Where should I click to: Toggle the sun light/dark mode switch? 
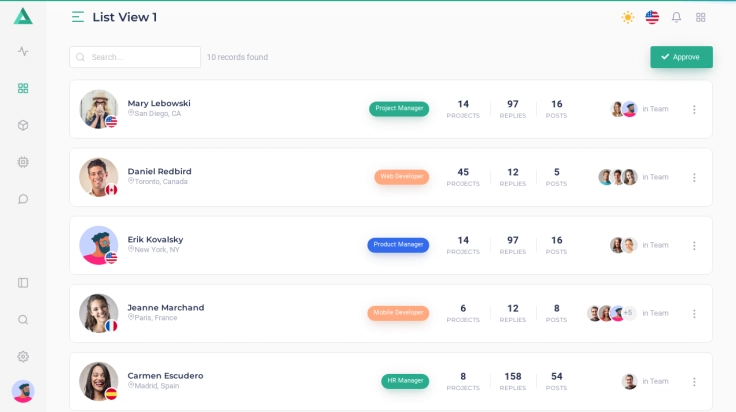[628, 17]
